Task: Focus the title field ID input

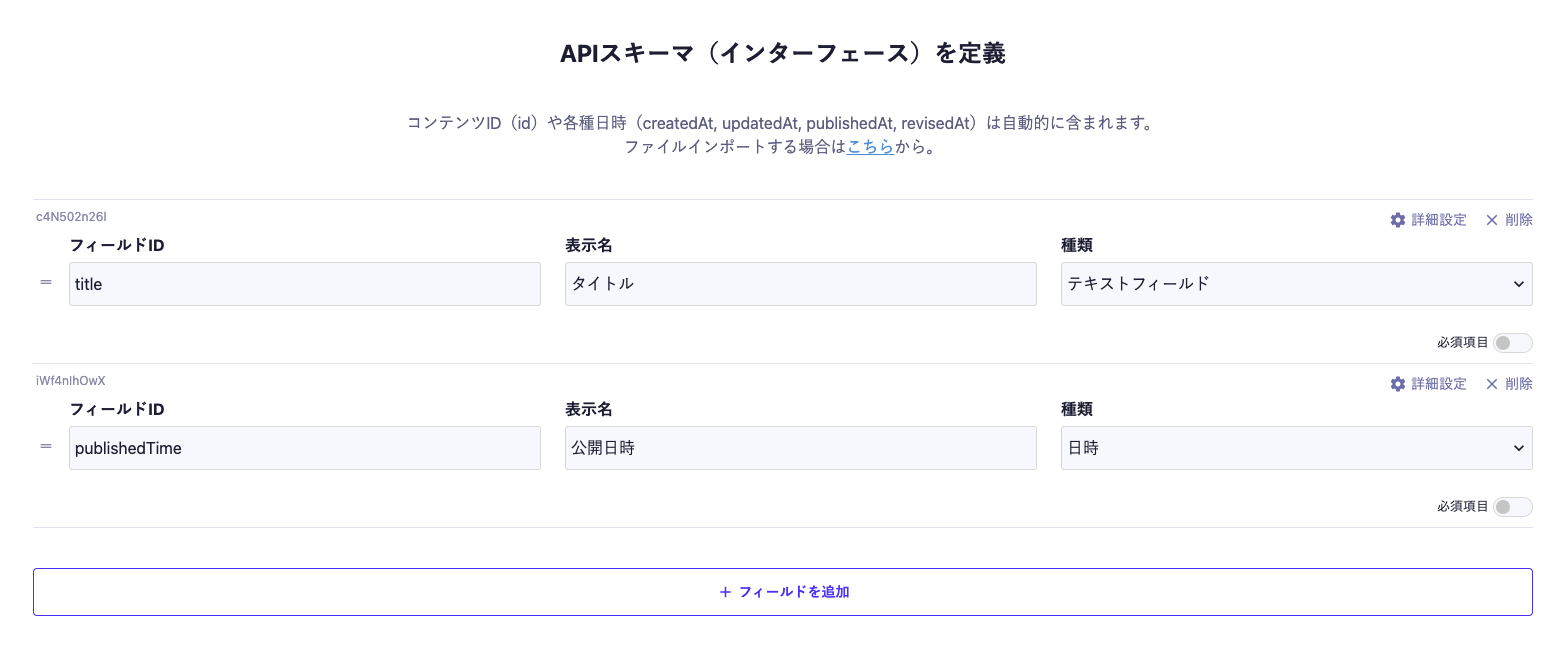Action: (x=304, y=284)
